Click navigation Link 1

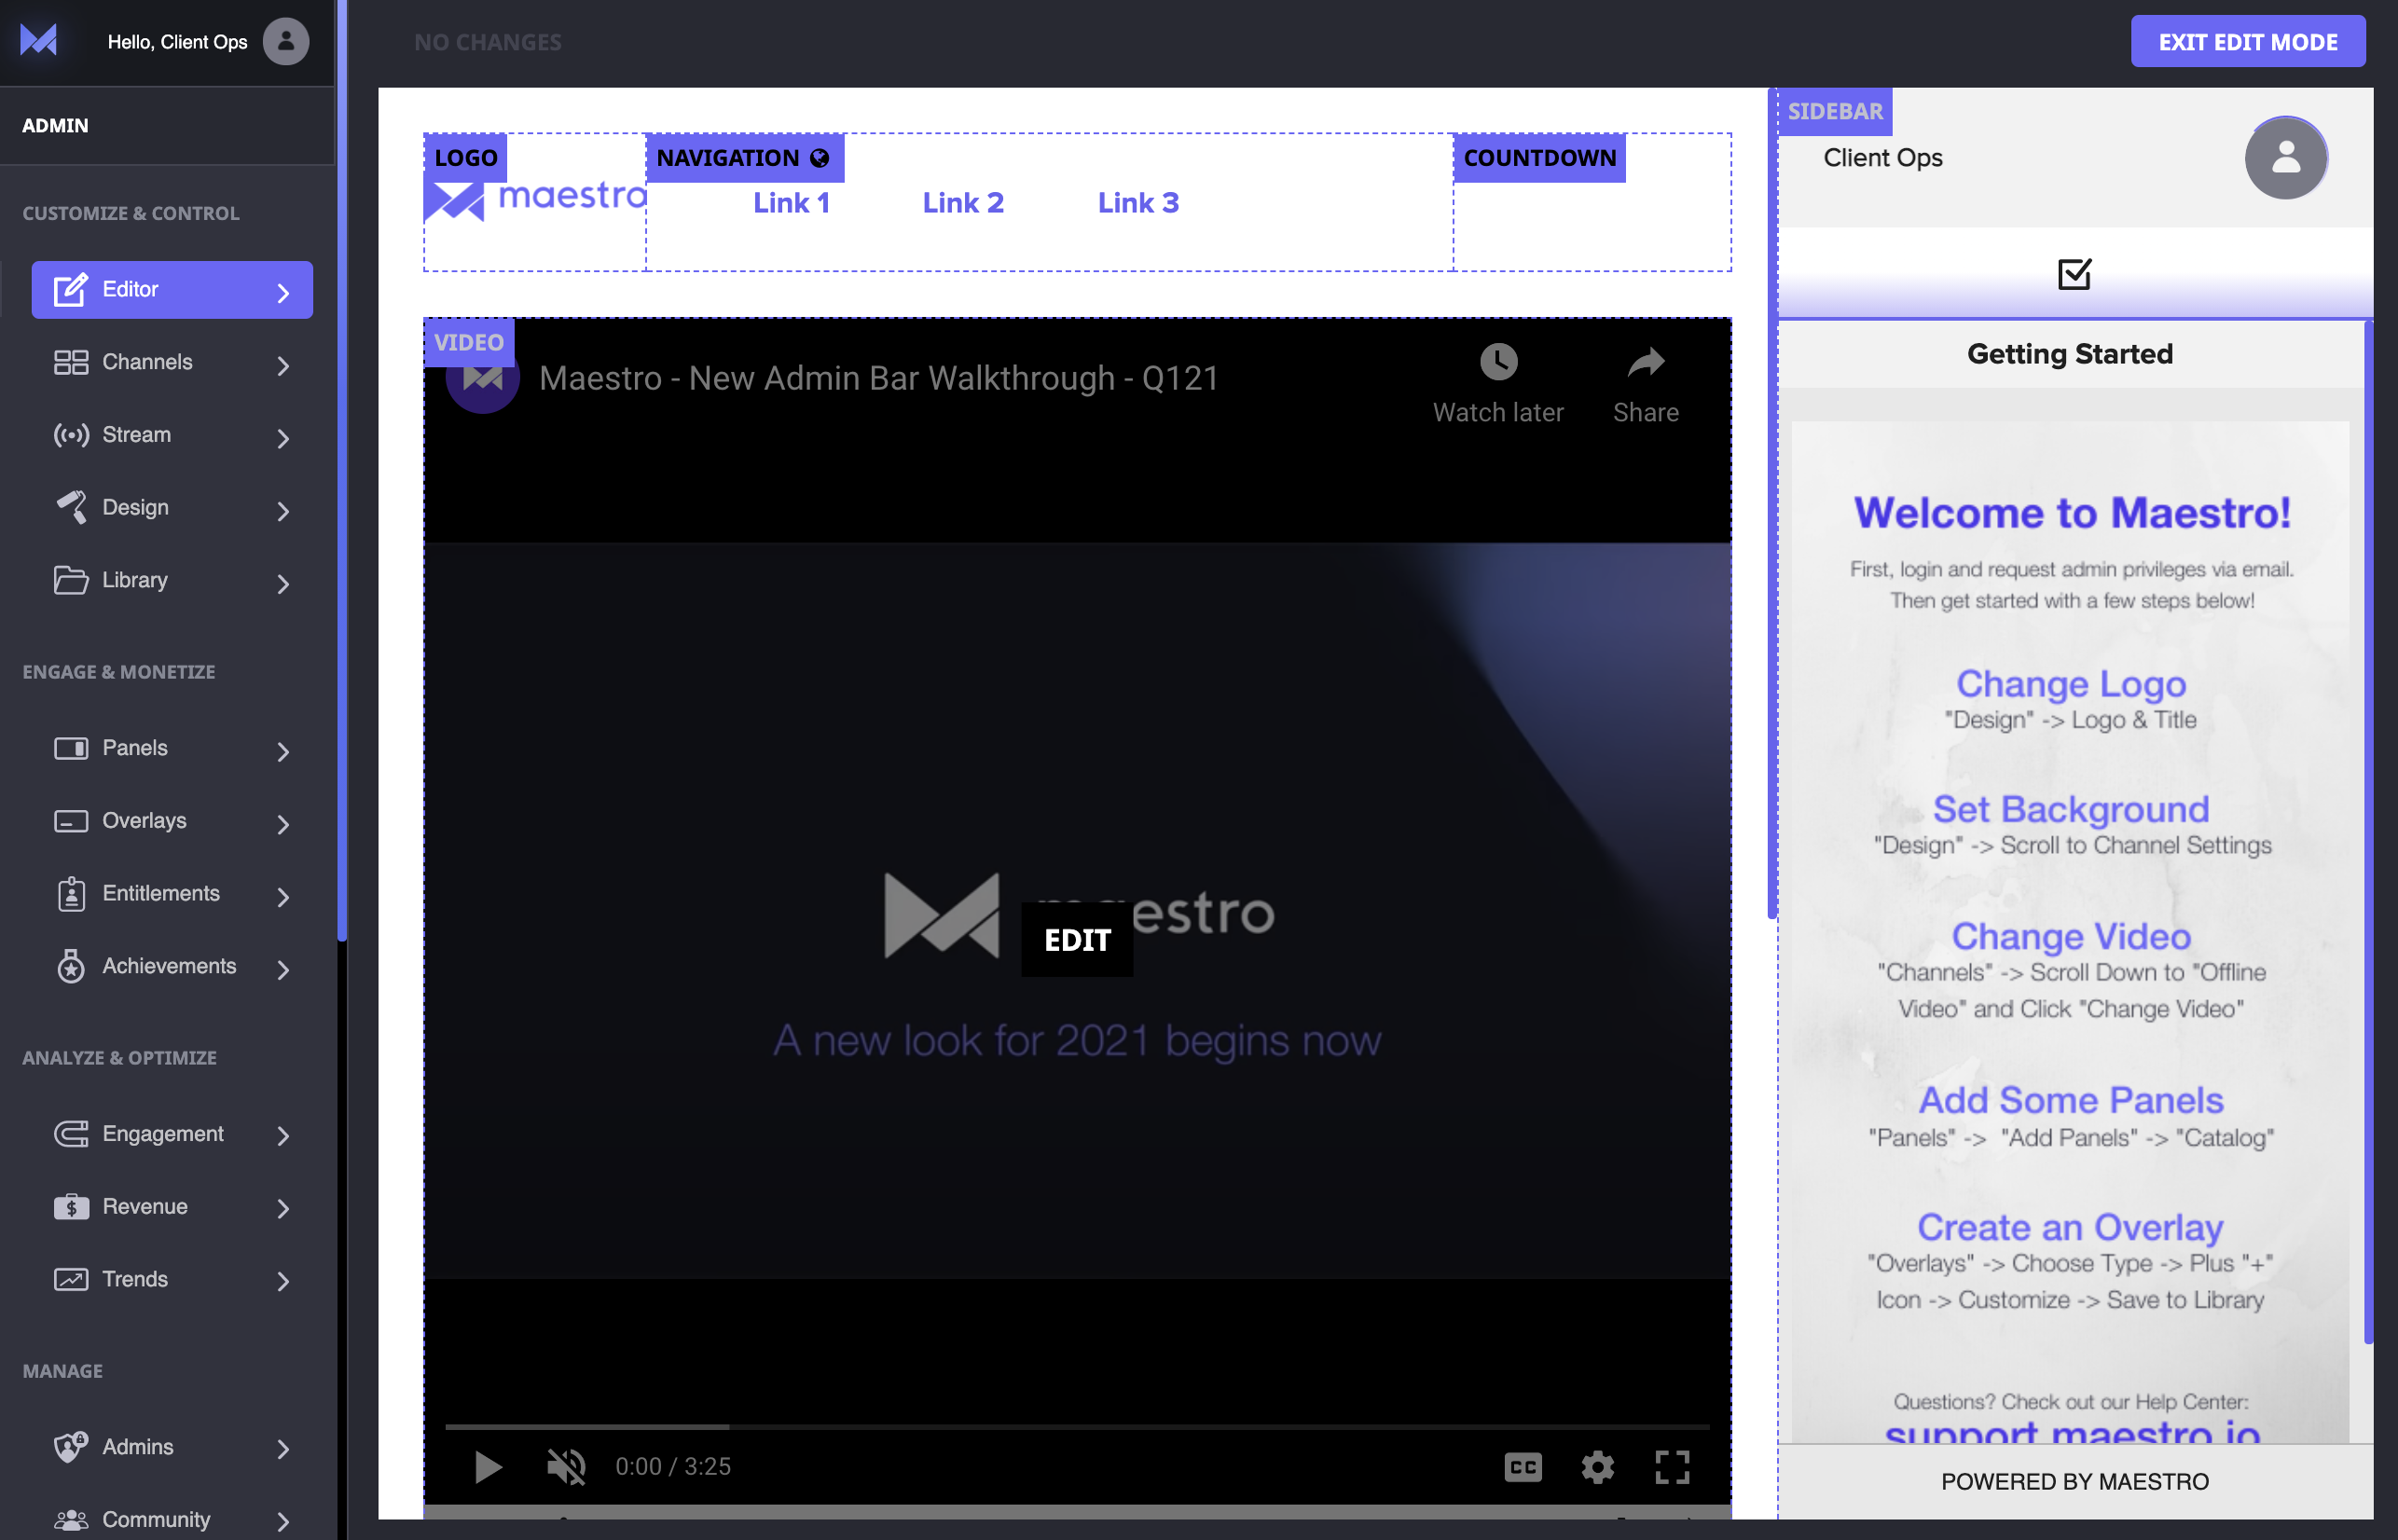[x=791, y=203]
